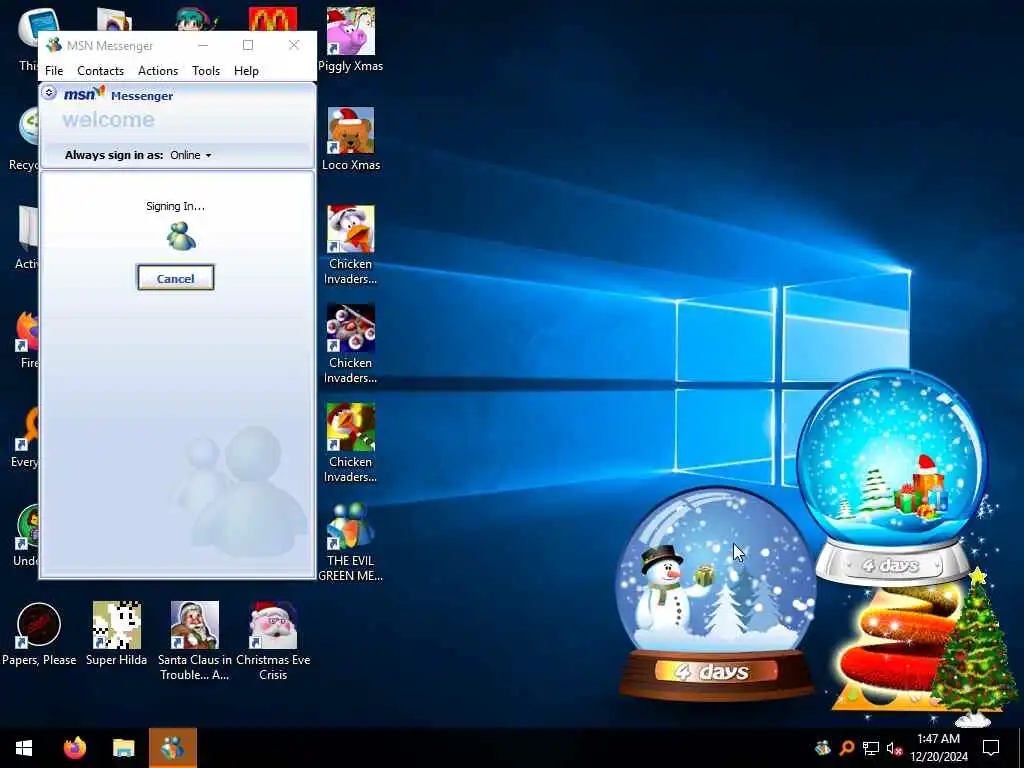Open the File menu in MSN Messenger
This screenshot has height=768, width=1024.
click(x=54, y=71)
